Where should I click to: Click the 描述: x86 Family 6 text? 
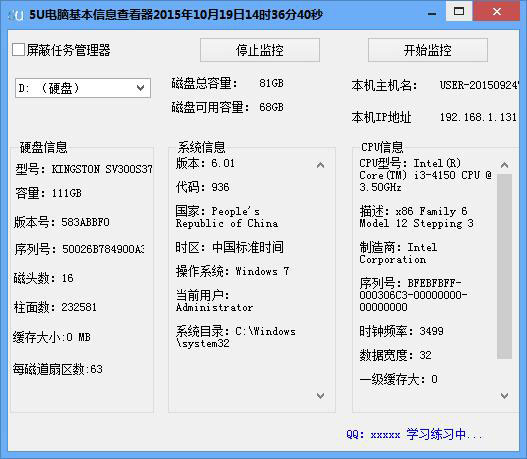click(416, 217)
